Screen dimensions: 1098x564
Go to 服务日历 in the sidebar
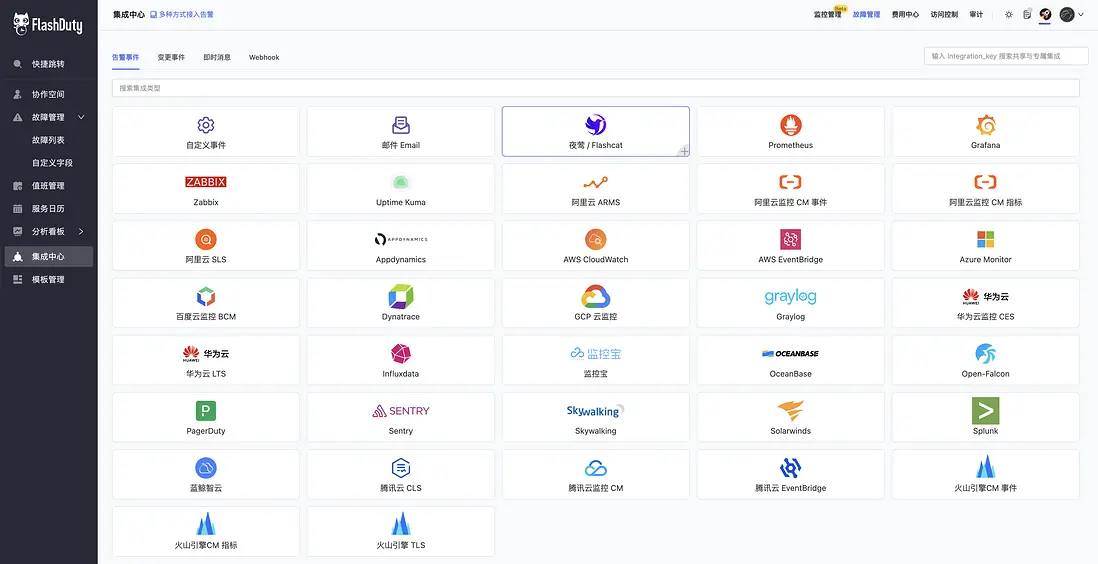point(48,209)
